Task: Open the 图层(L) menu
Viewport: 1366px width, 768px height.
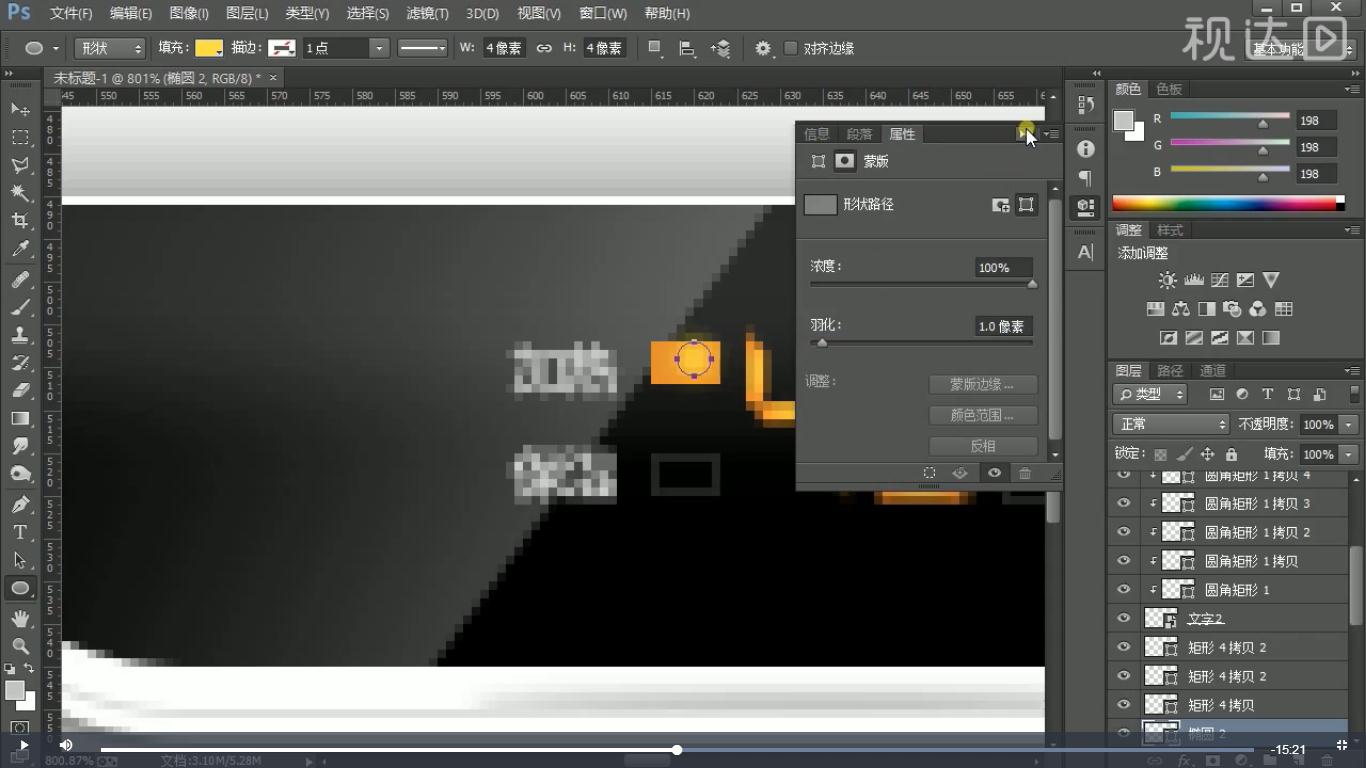Action: tap(247, 13)
